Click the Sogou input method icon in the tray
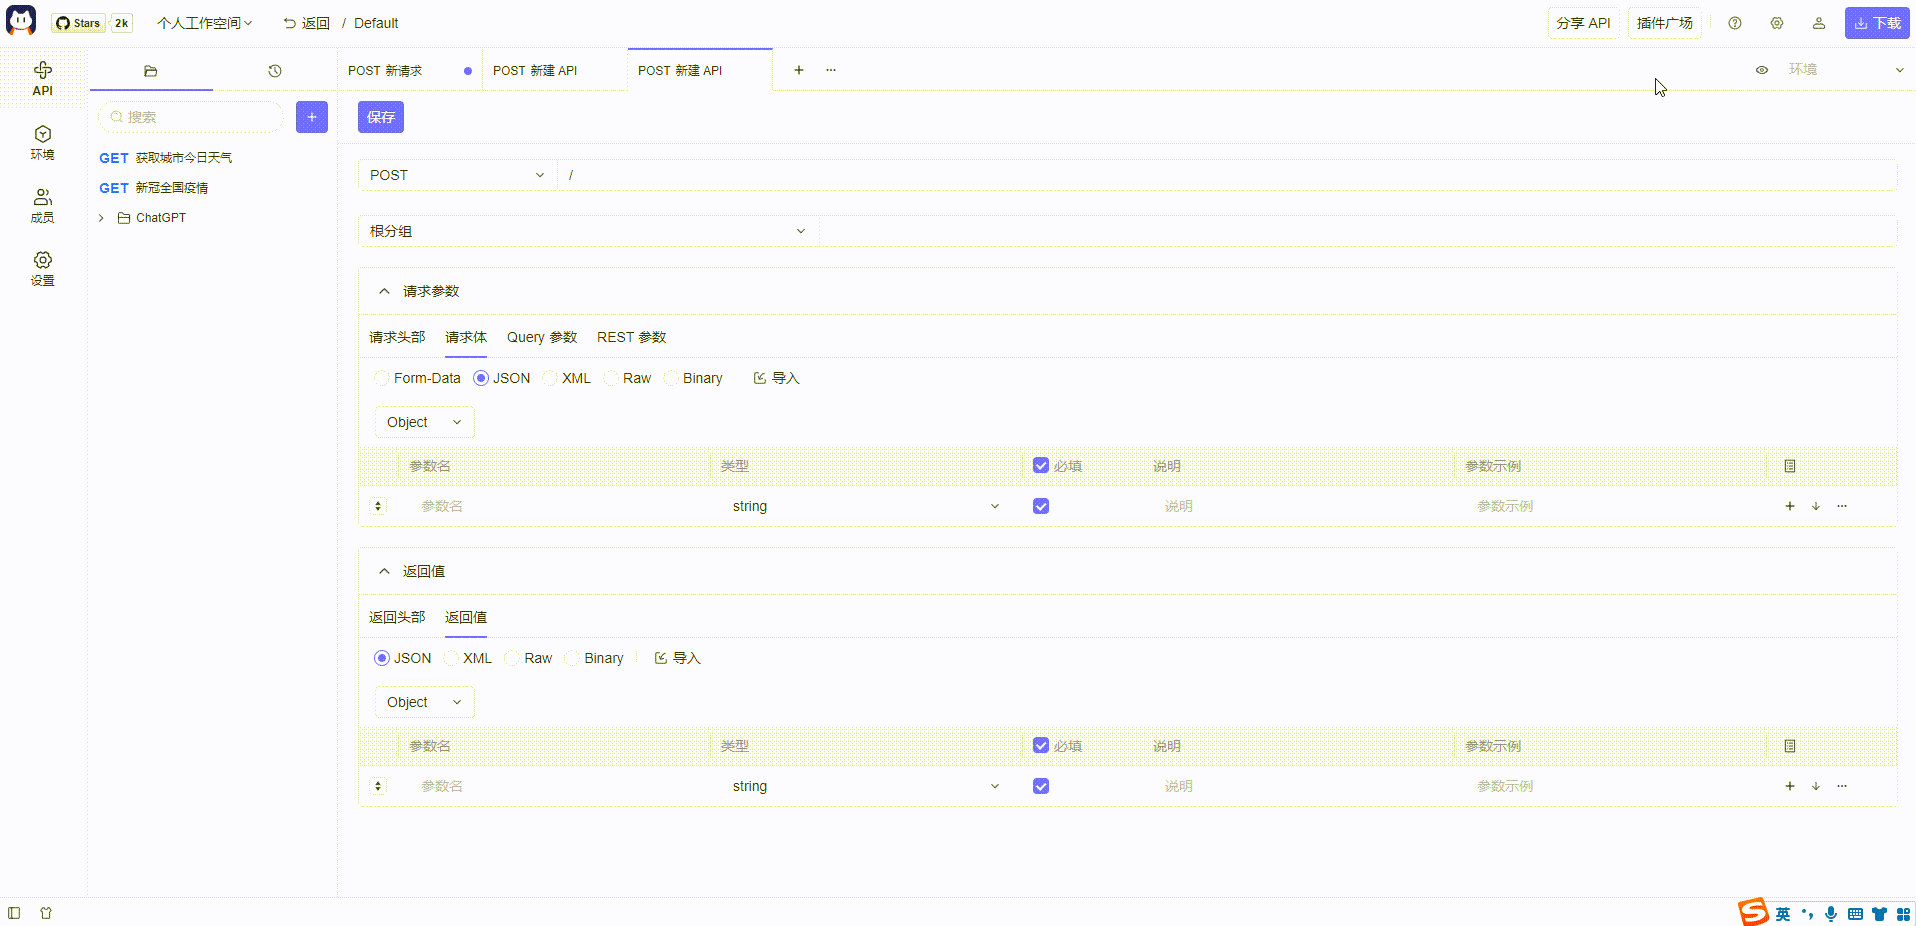This screenshot has height=926, width=1916. [x=1753, y=912]
